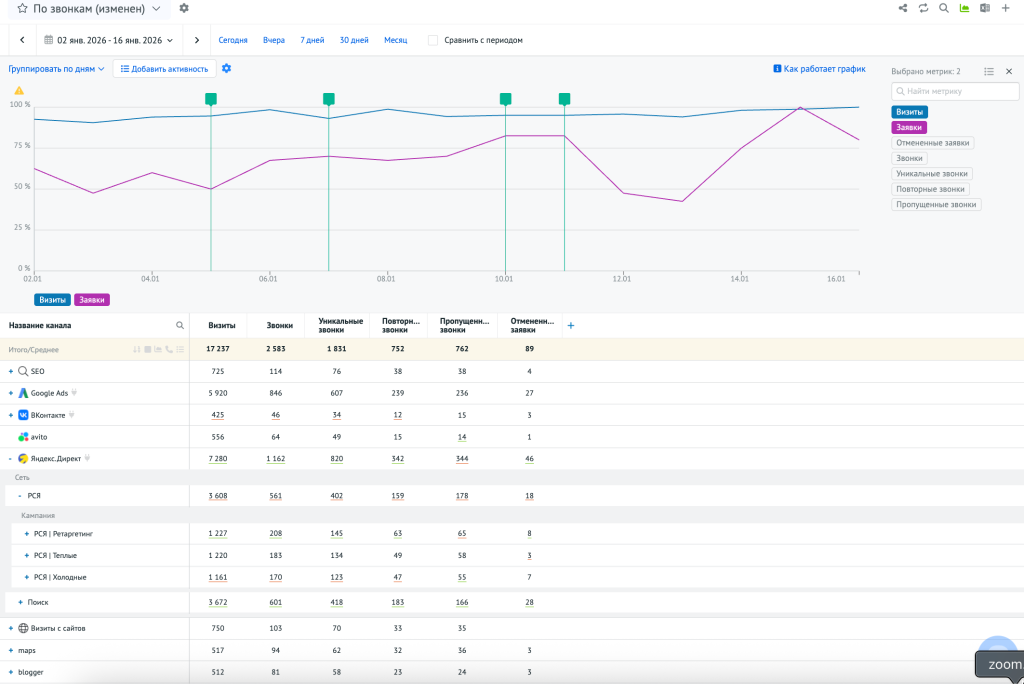Collapse the Яндекс.Директ channel row
1024x684 pixels.
[x=11, y=459]
